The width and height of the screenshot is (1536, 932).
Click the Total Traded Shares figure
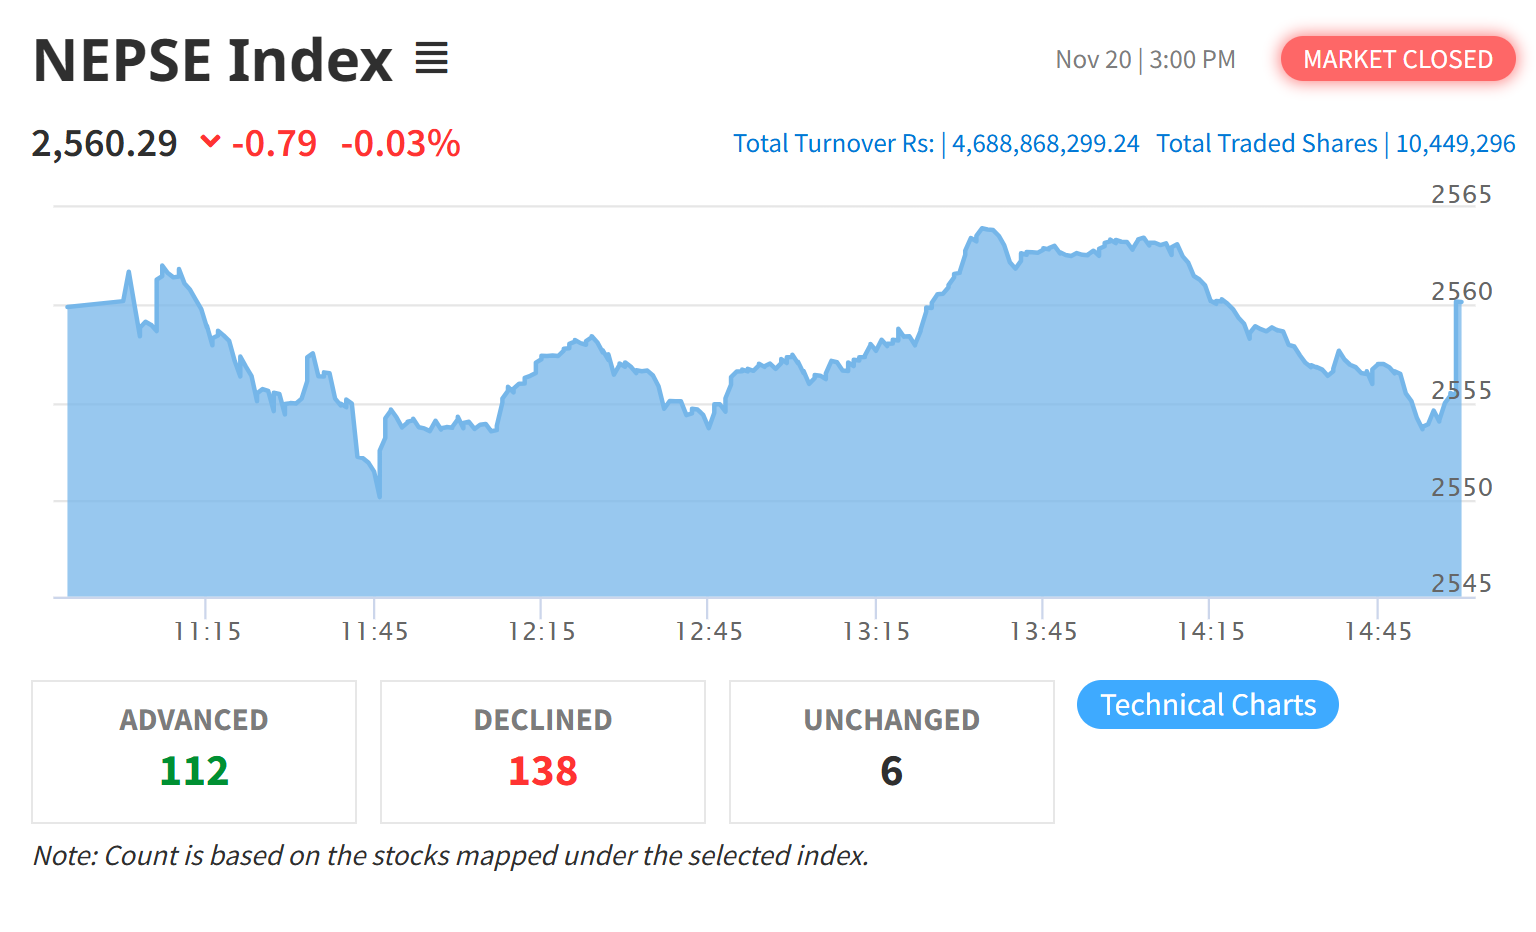click(1455, 144)
